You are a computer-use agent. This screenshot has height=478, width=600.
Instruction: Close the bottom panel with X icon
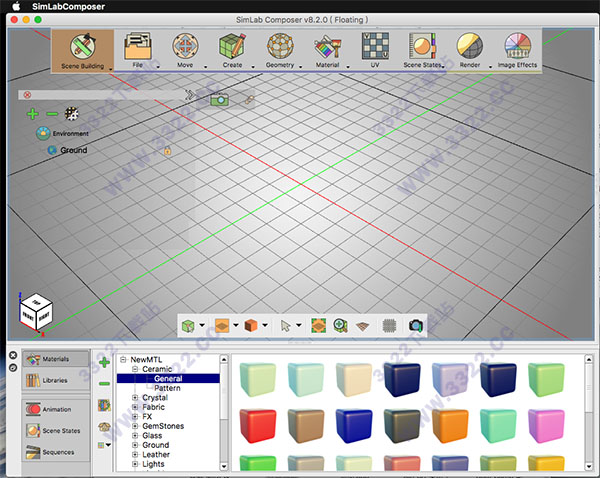pos(13,355)
